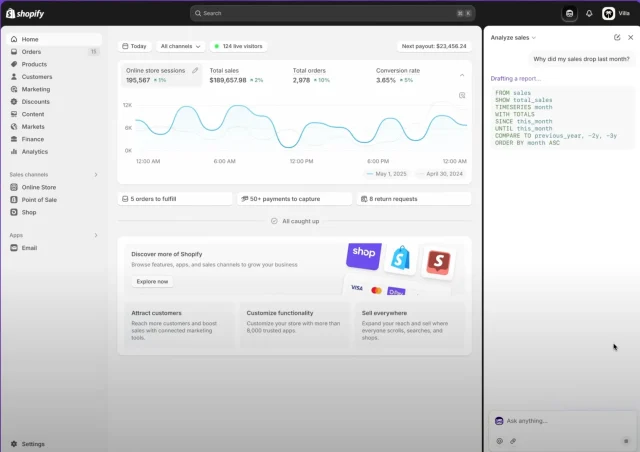Click the Home house icon in the sidebar
This screenshot has height=452, width=640.
[x=14, y=39]
